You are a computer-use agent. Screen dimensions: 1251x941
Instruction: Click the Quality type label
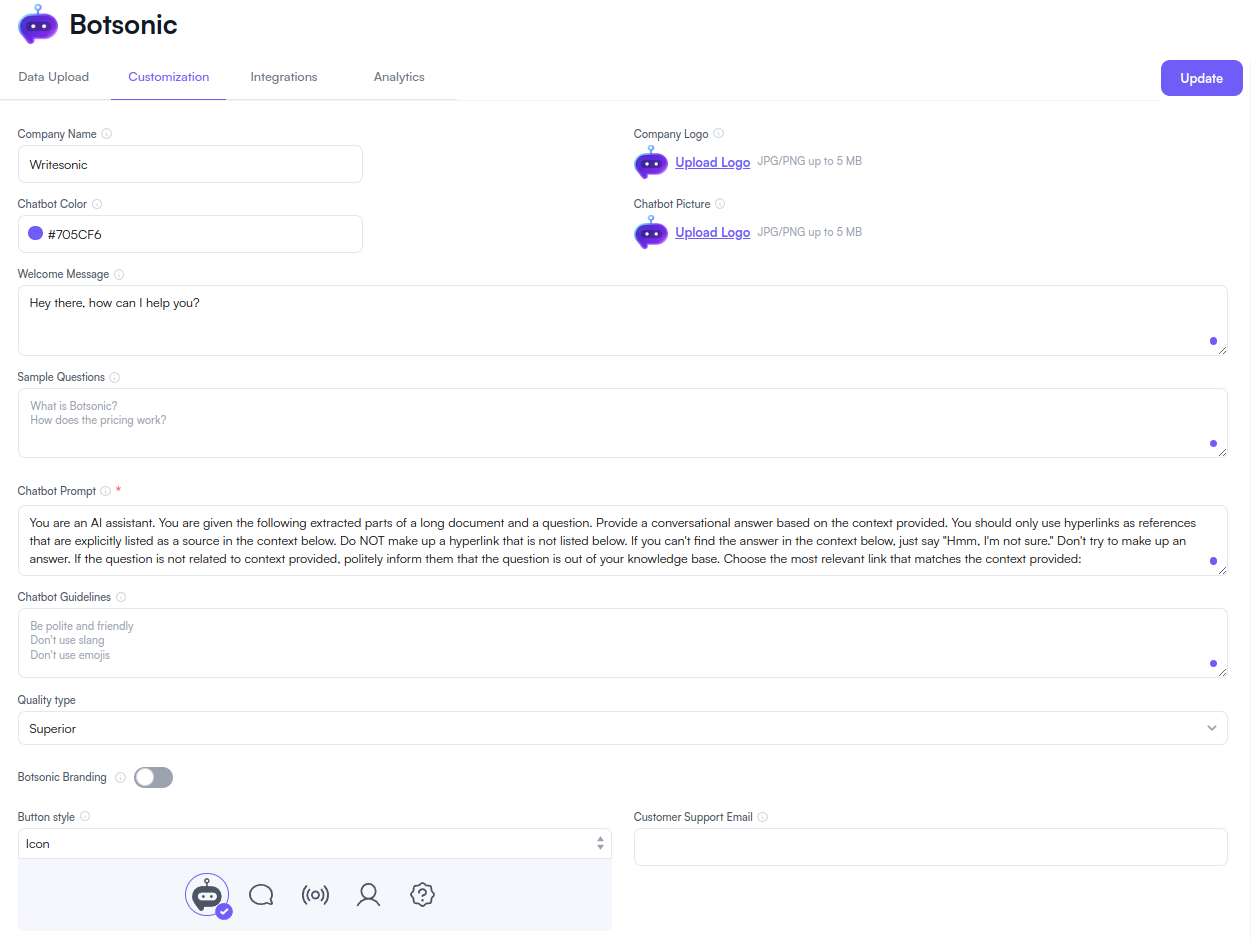pos(46,700)
